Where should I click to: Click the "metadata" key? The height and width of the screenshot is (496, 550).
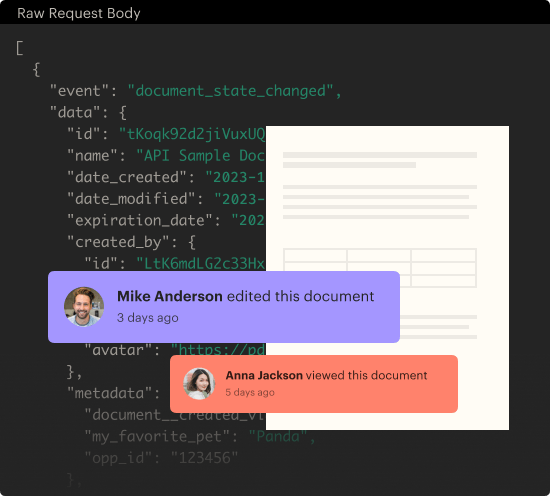pos(109,394)
